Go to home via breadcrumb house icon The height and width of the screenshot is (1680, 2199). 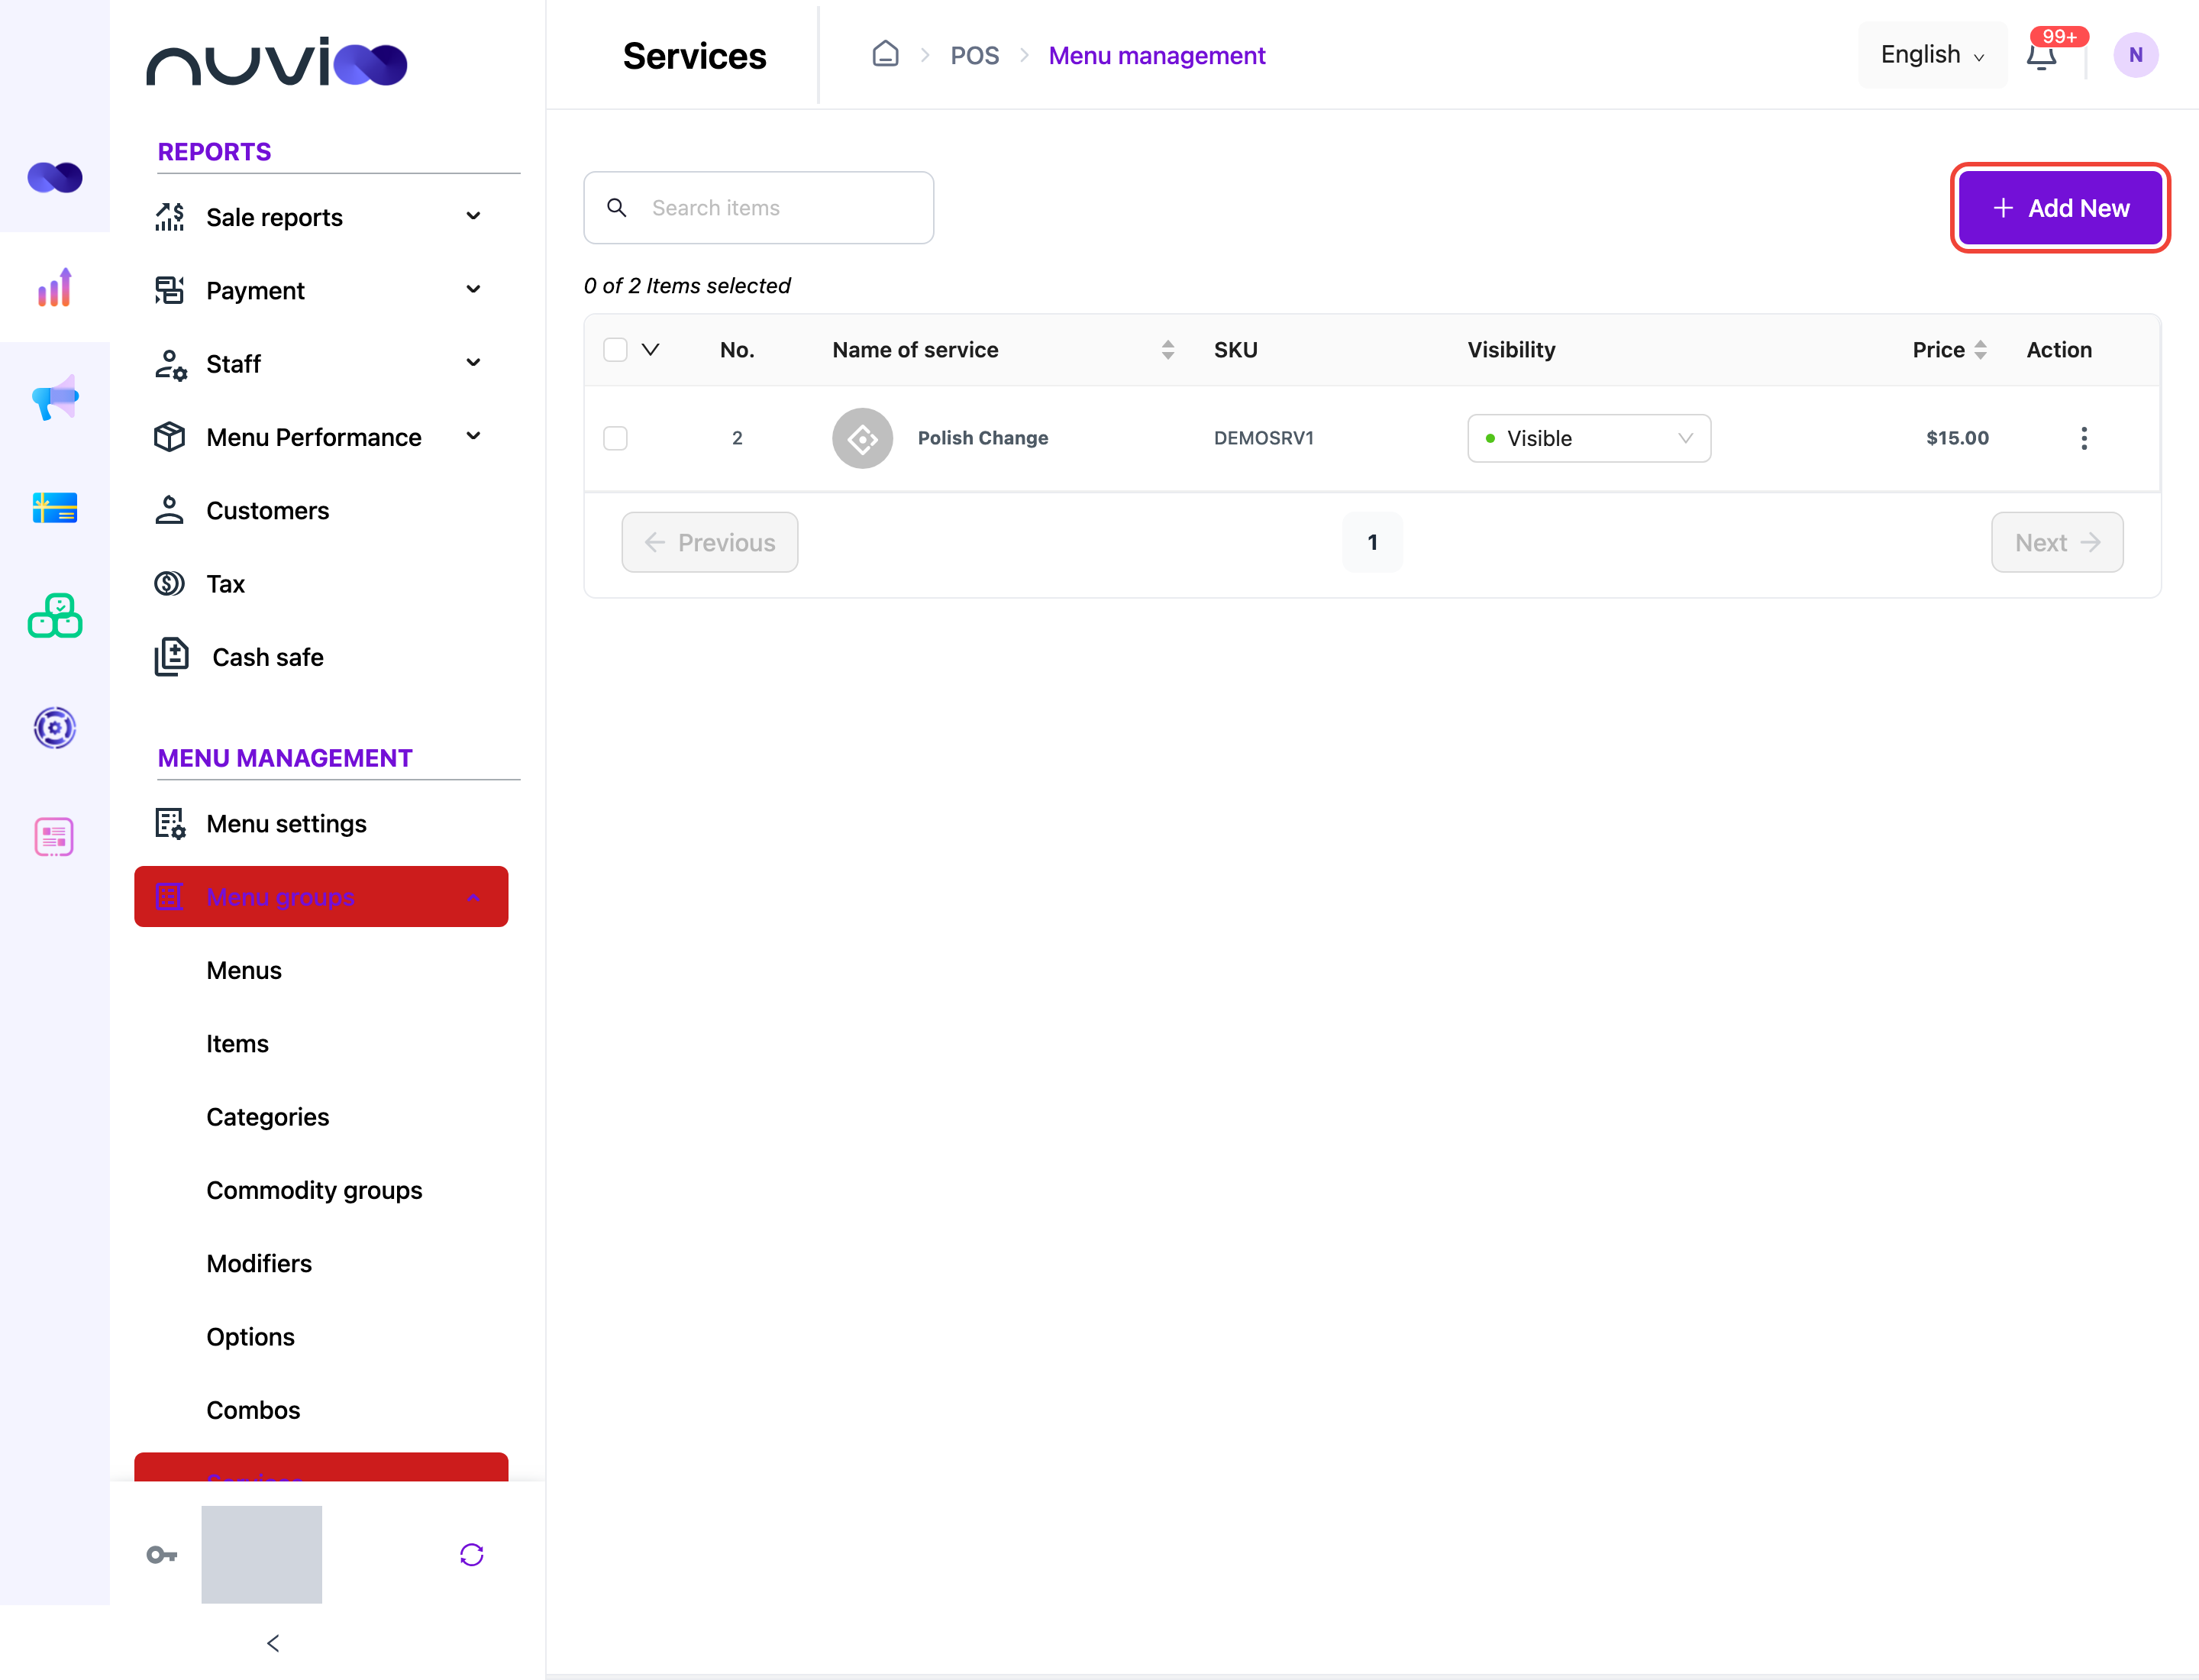(x=885, y=54)
